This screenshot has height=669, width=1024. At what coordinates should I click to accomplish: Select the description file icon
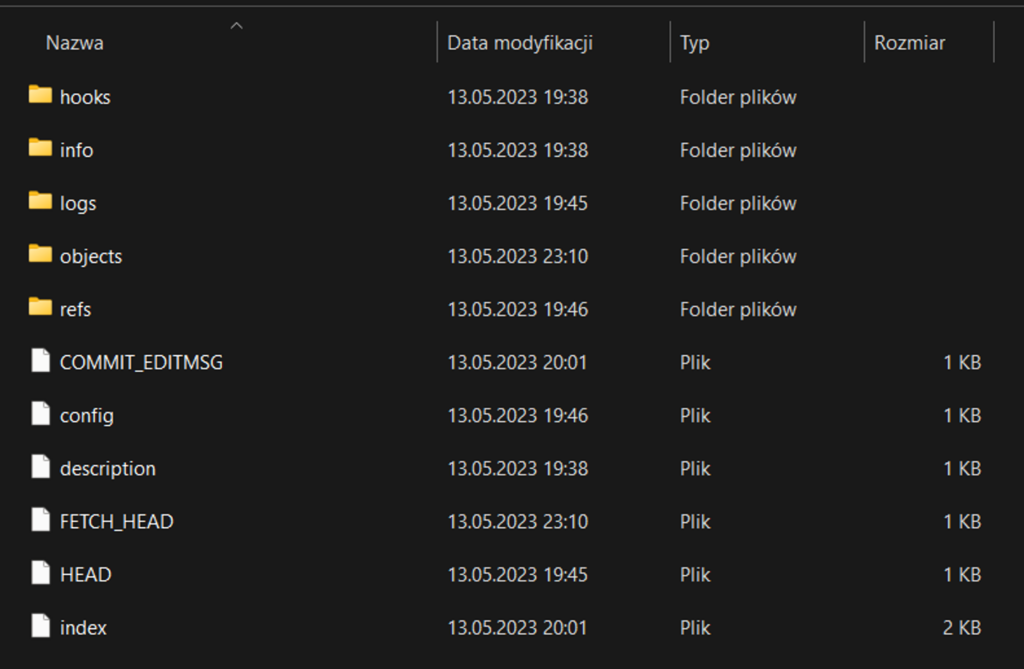pos(40,467)
